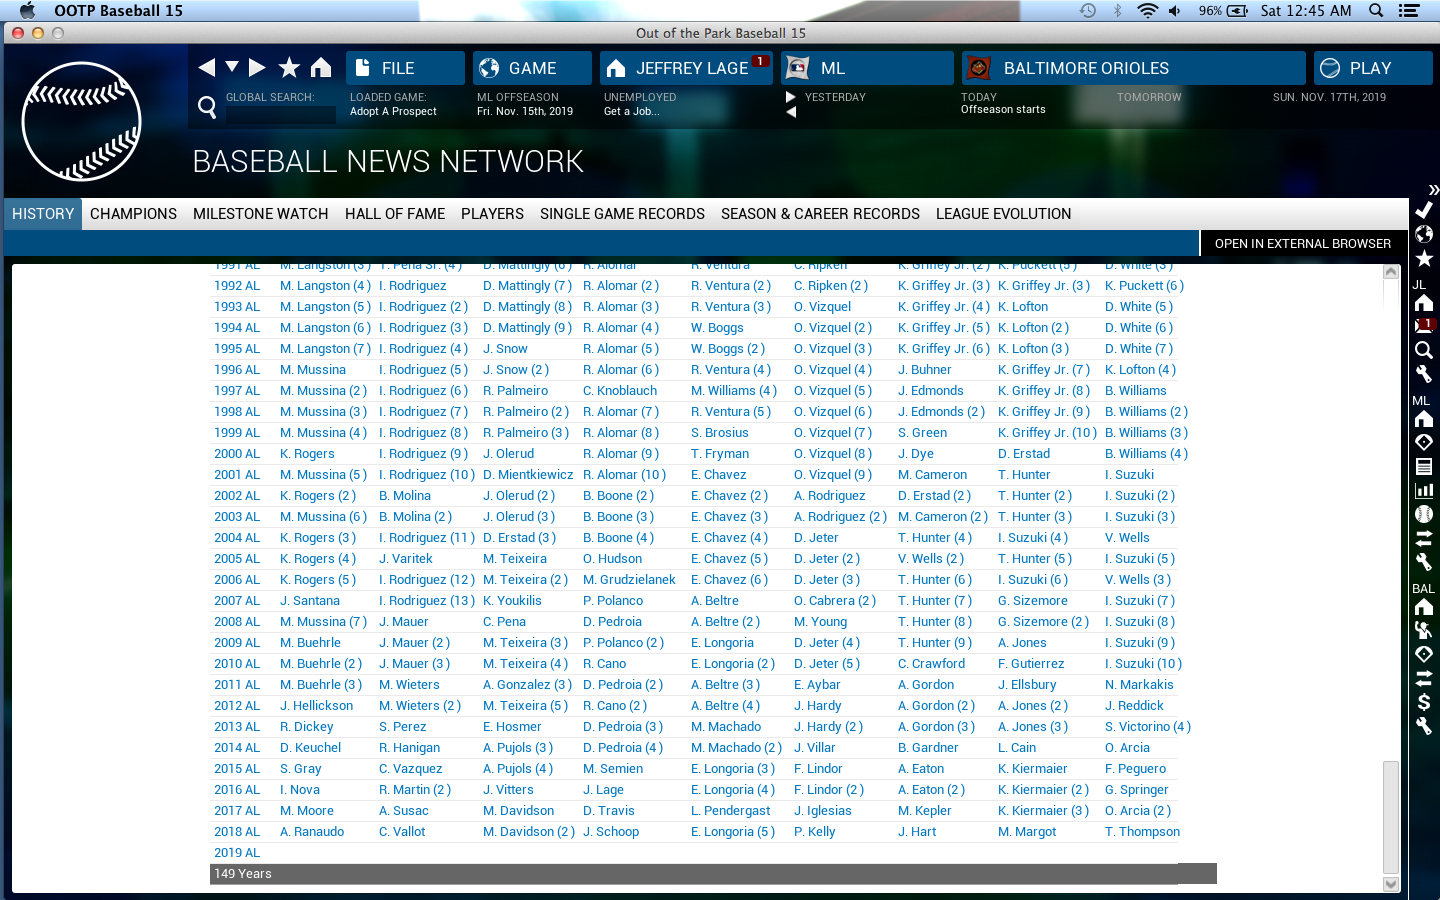Click the baseball icon in right sidebar
The image size is (1440, 900).
tap(1424, 514)
